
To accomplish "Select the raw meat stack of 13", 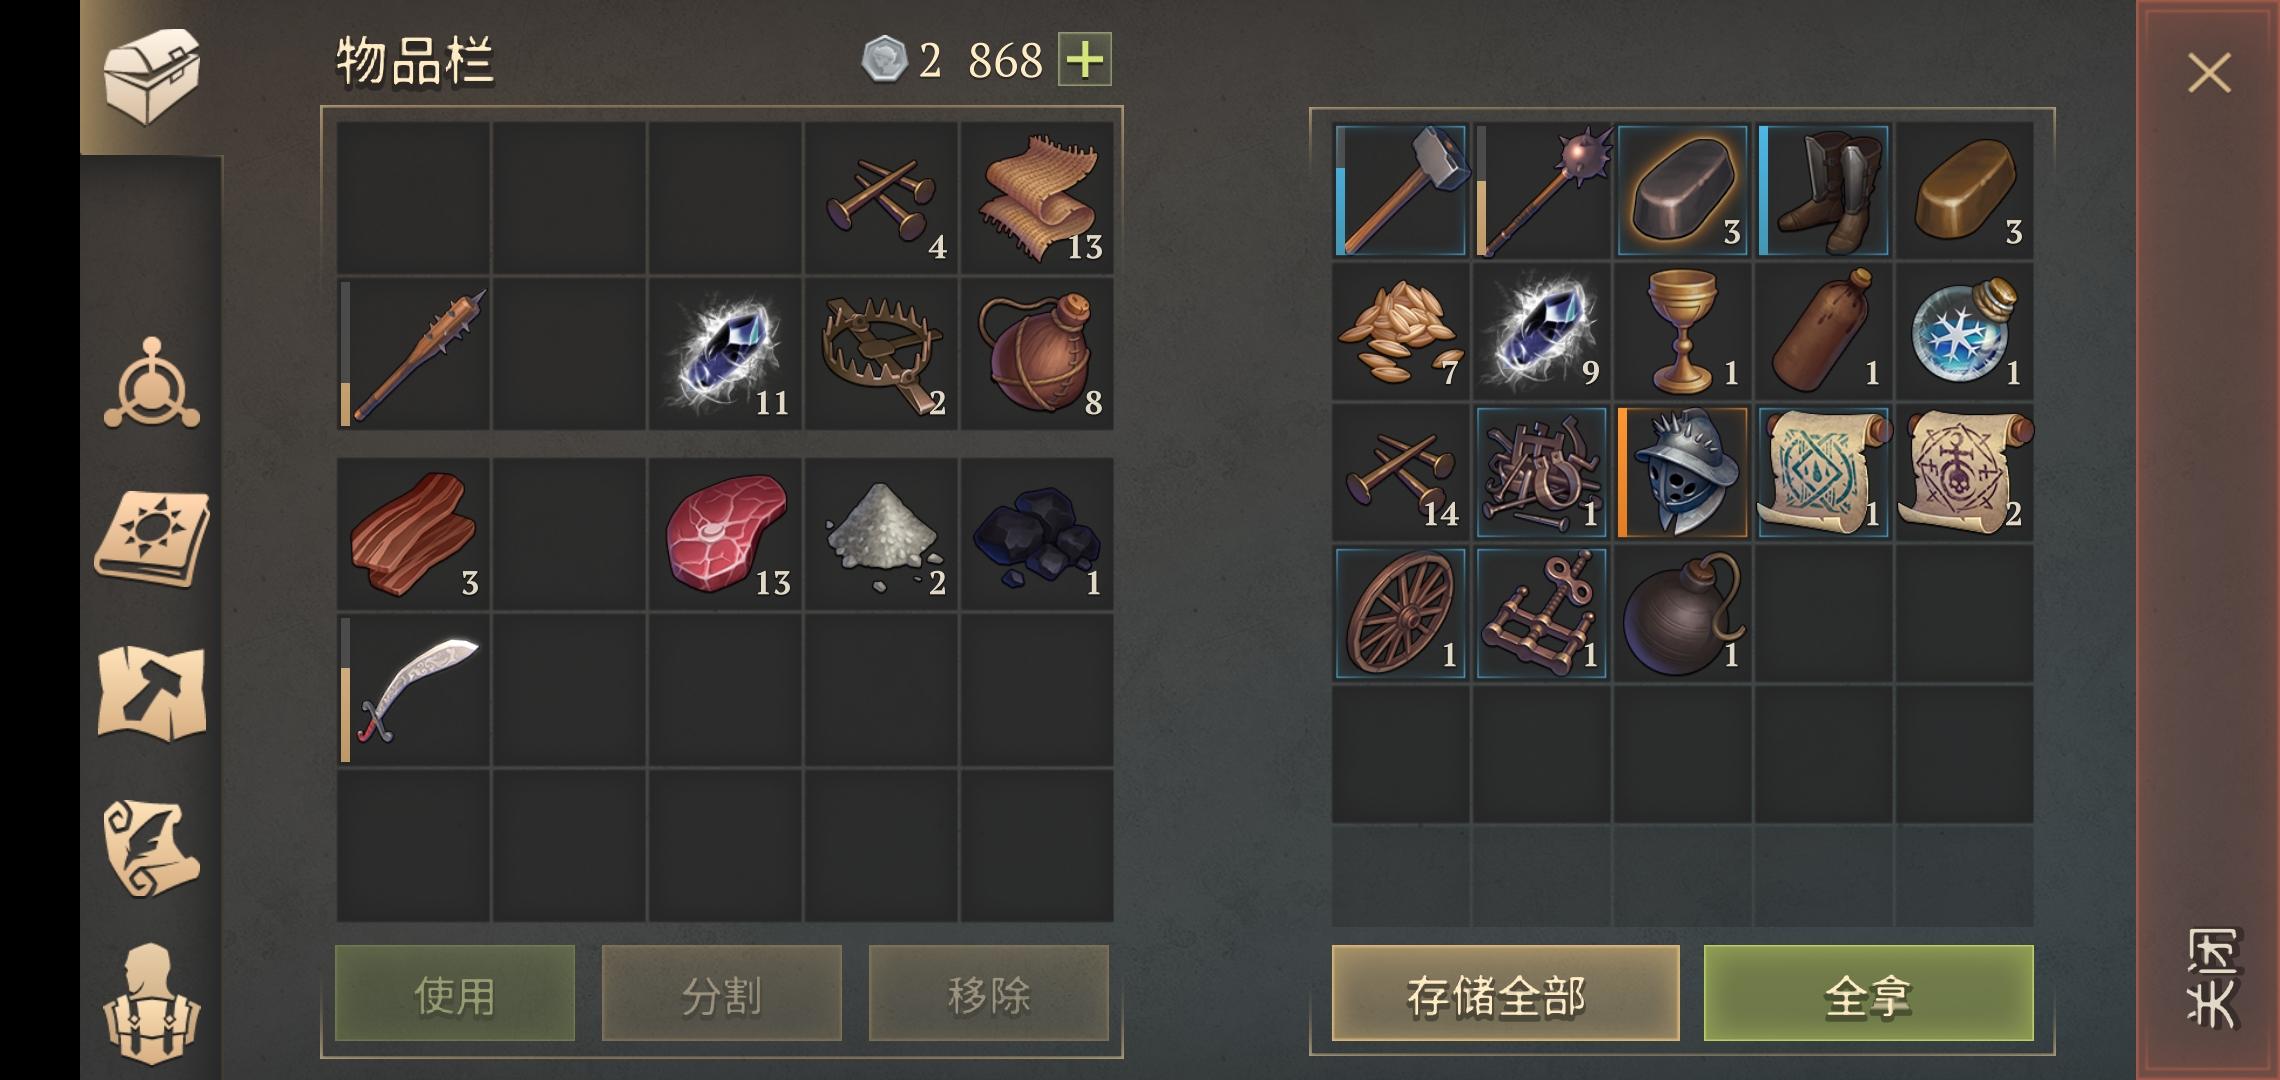I will pos(725,534).
